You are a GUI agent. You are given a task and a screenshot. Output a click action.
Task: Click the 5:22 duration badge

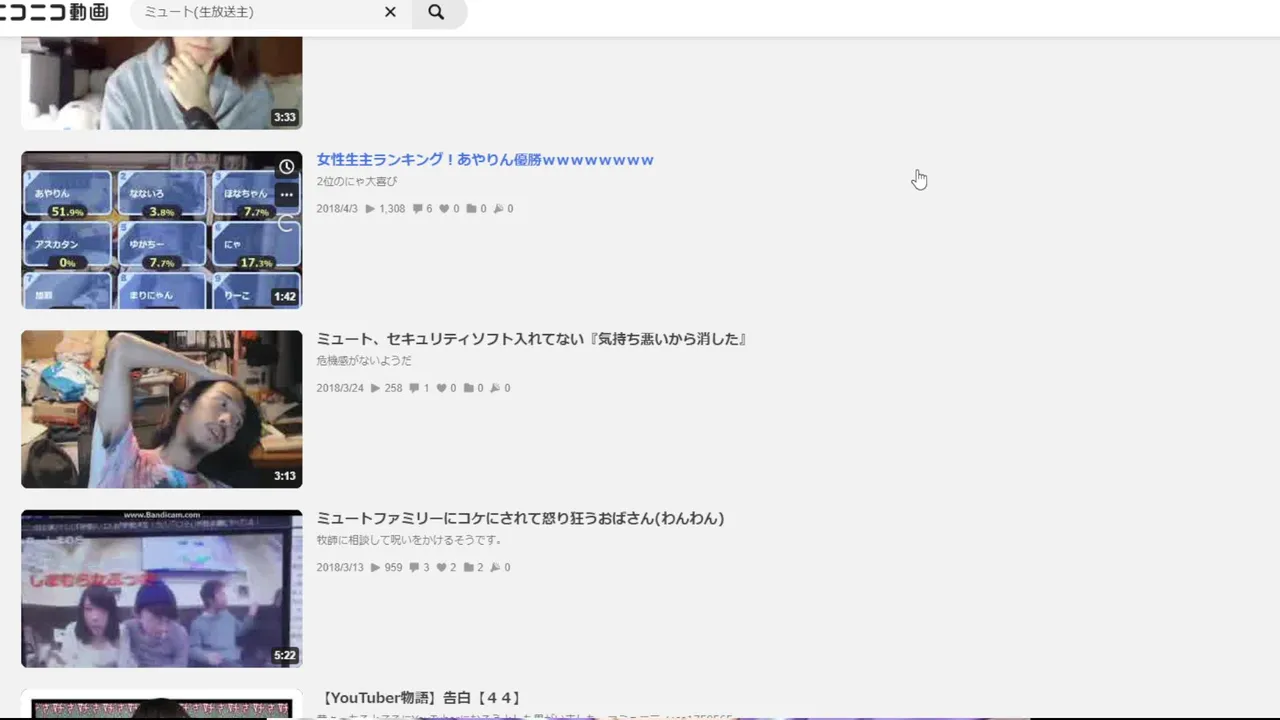[x=285, y=656]
